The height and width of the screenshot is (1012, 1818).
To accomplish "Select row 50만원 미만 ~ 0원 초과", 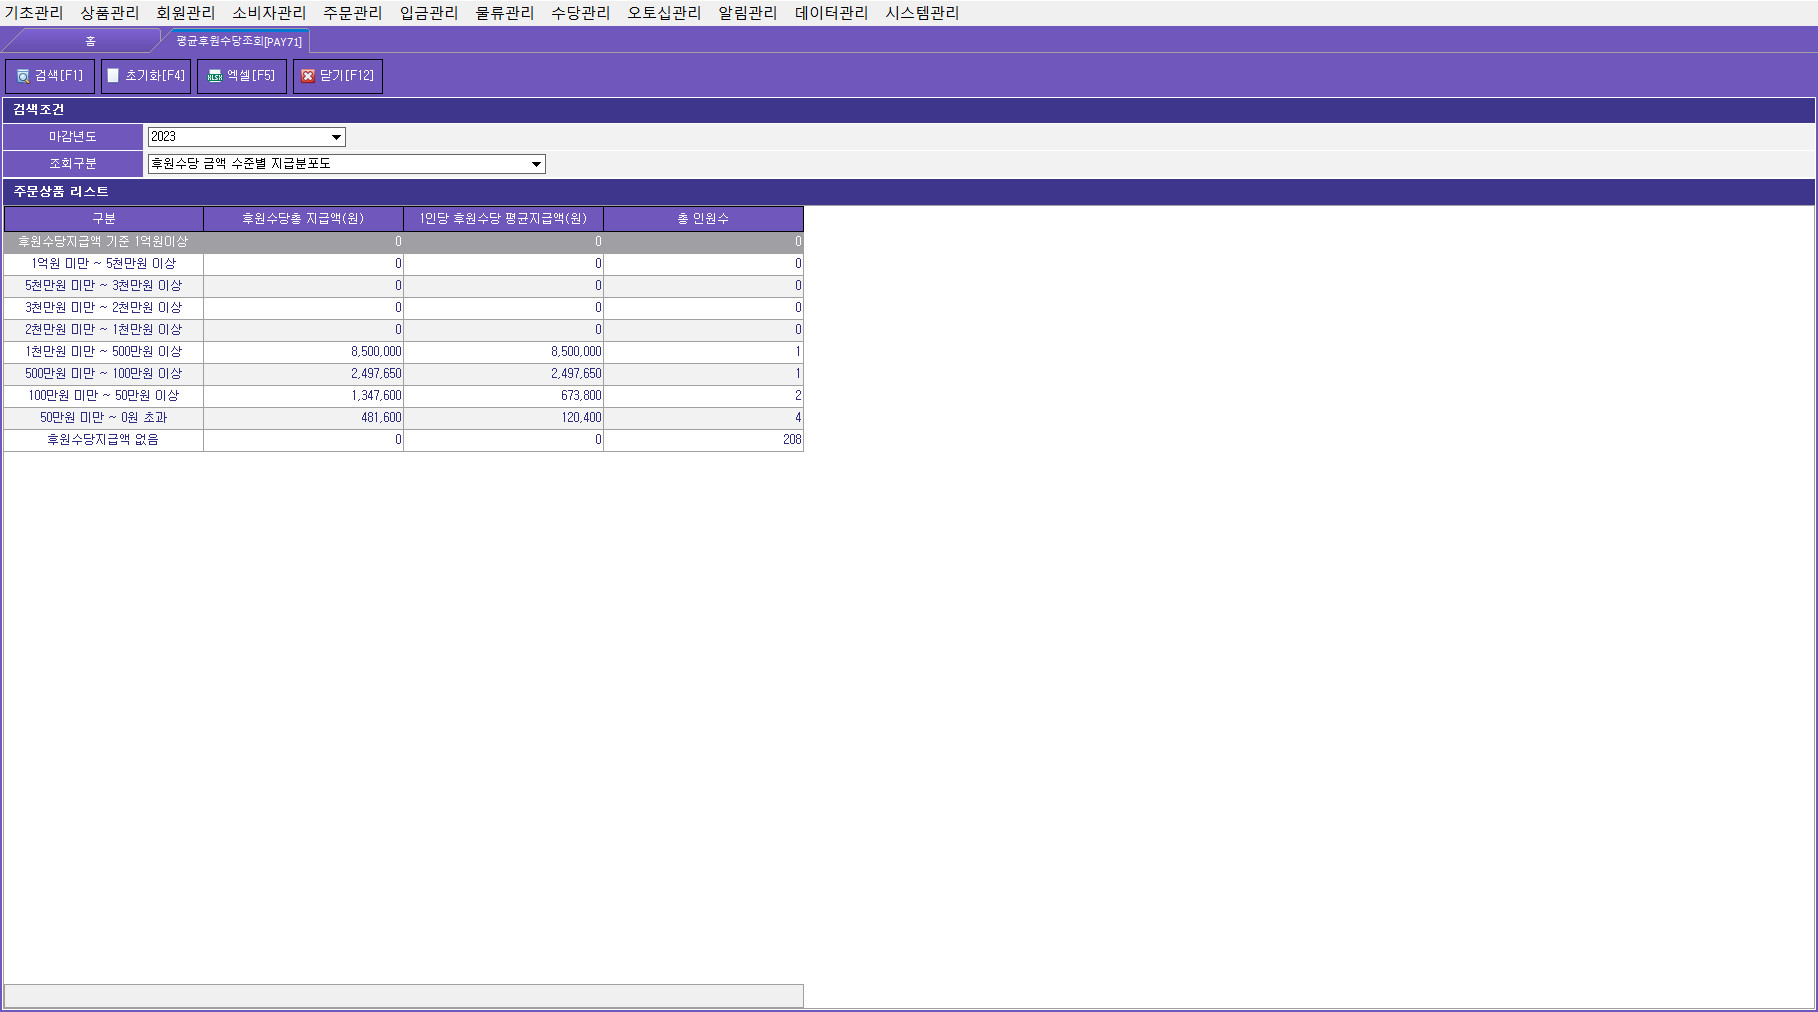I will tap(404, 418).
